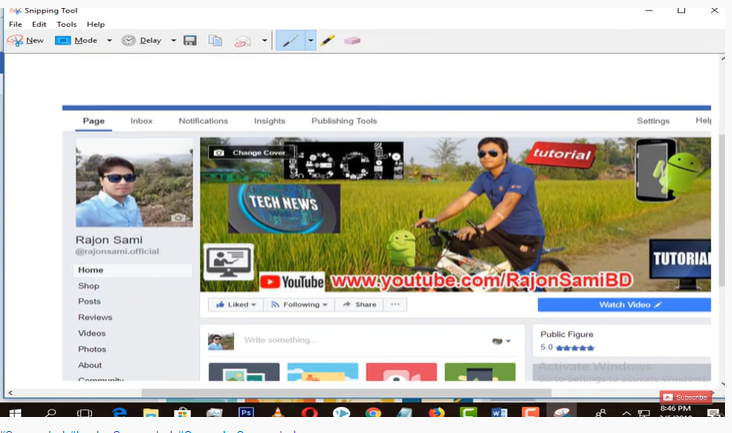Click the Rajon Sami page name
Viewport: 732px width, 433px height.
[x=109, y=240]
